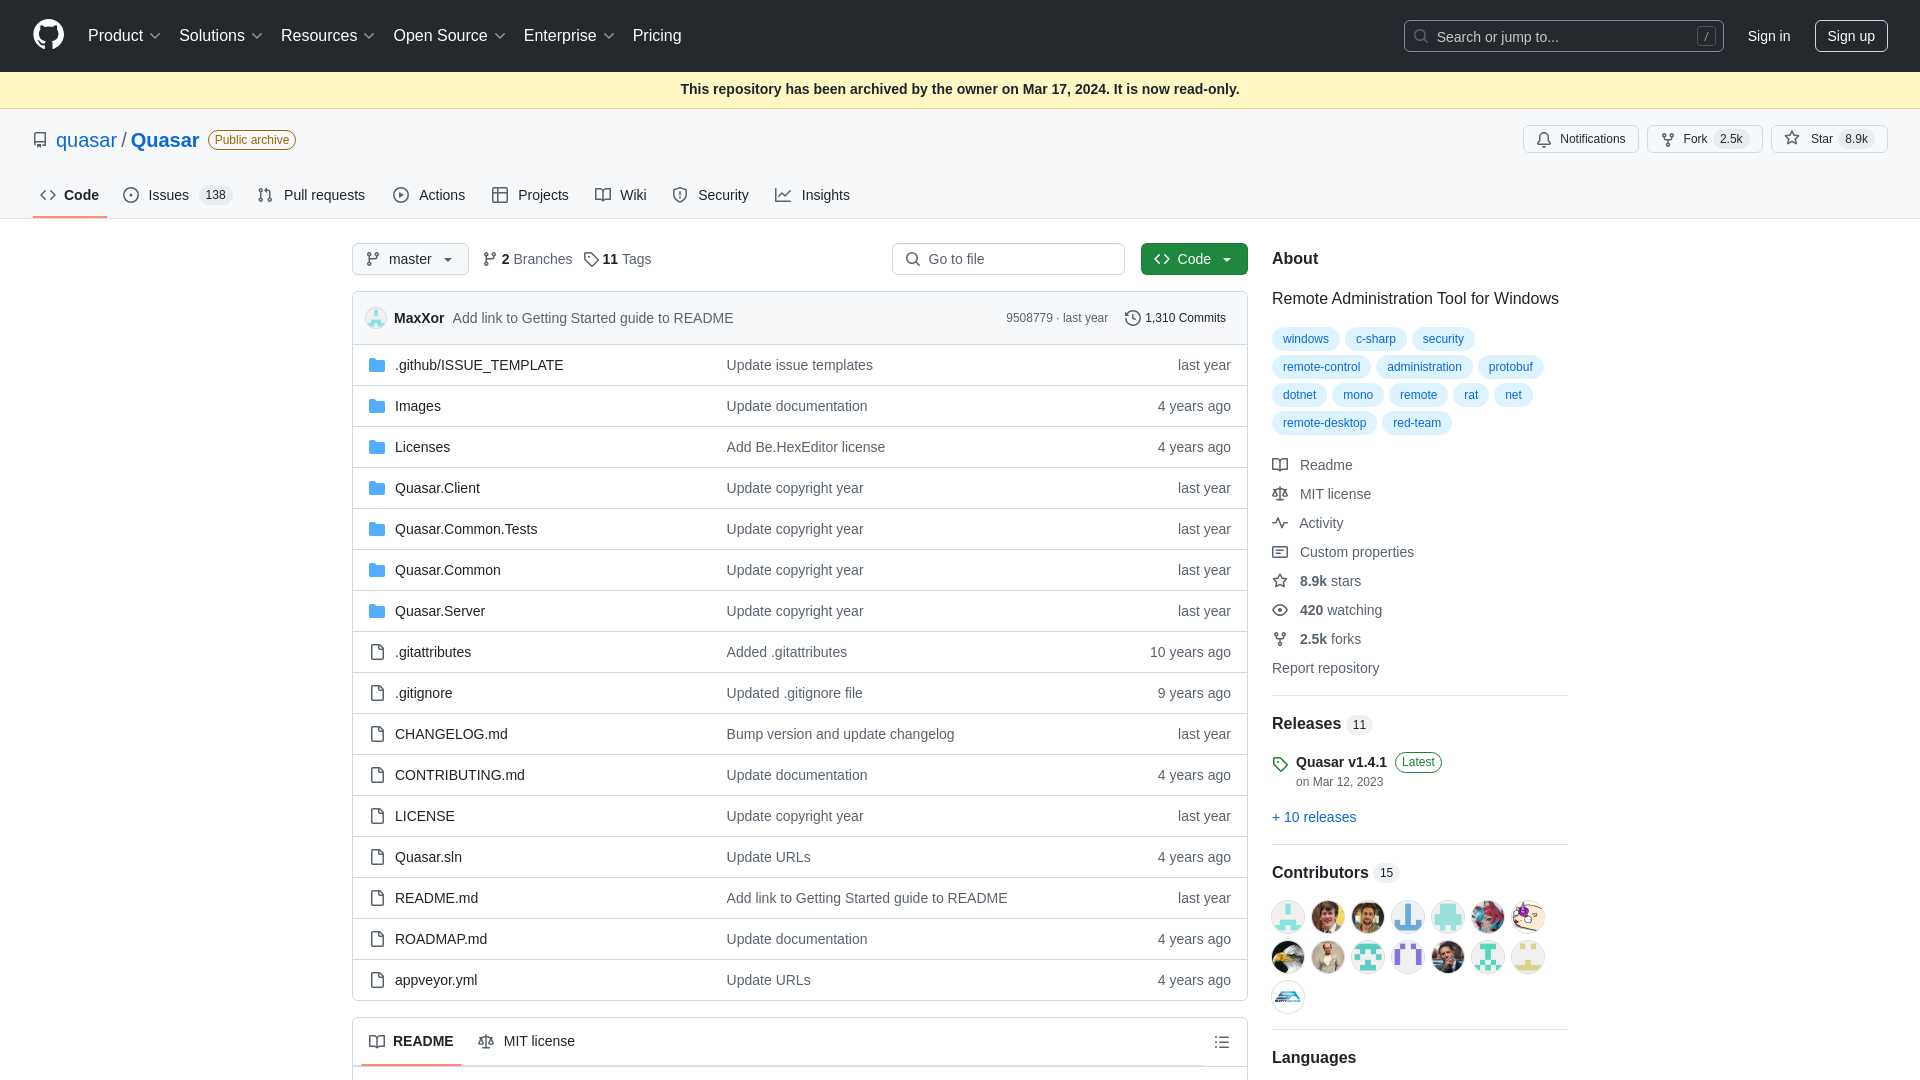Open the appveyor.yml file
The image size is (1920, 1080).
pyautogui.click(x=436, y=980)
